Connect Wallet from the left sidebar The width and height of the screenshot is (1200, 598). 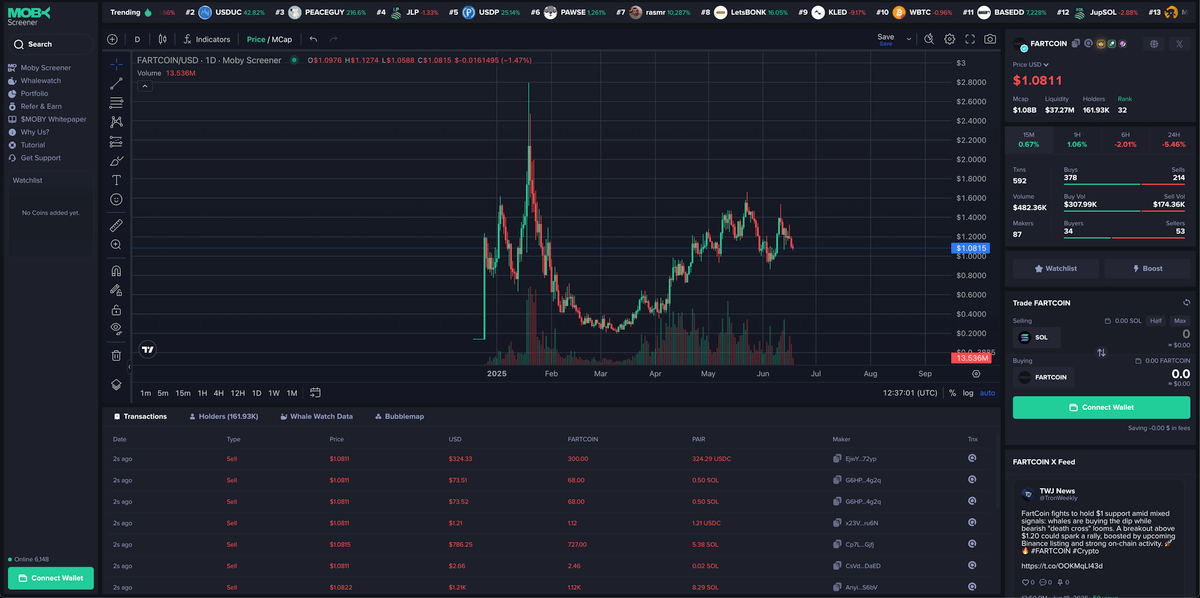tap(50, 578)
